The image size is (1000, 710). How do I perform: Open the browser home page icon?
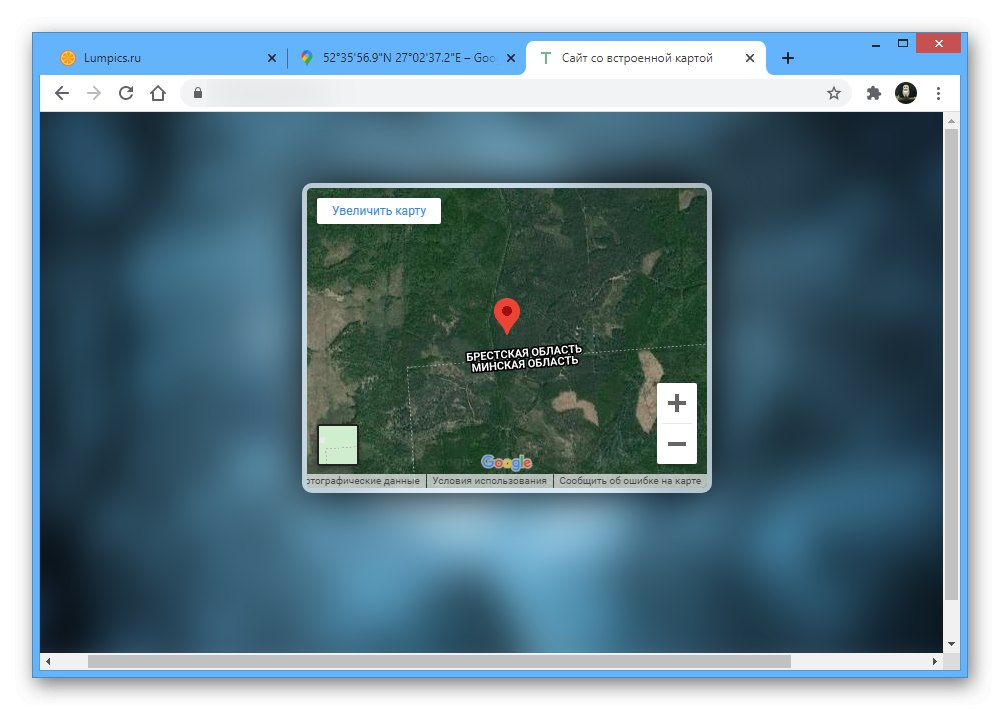point(158,92)
